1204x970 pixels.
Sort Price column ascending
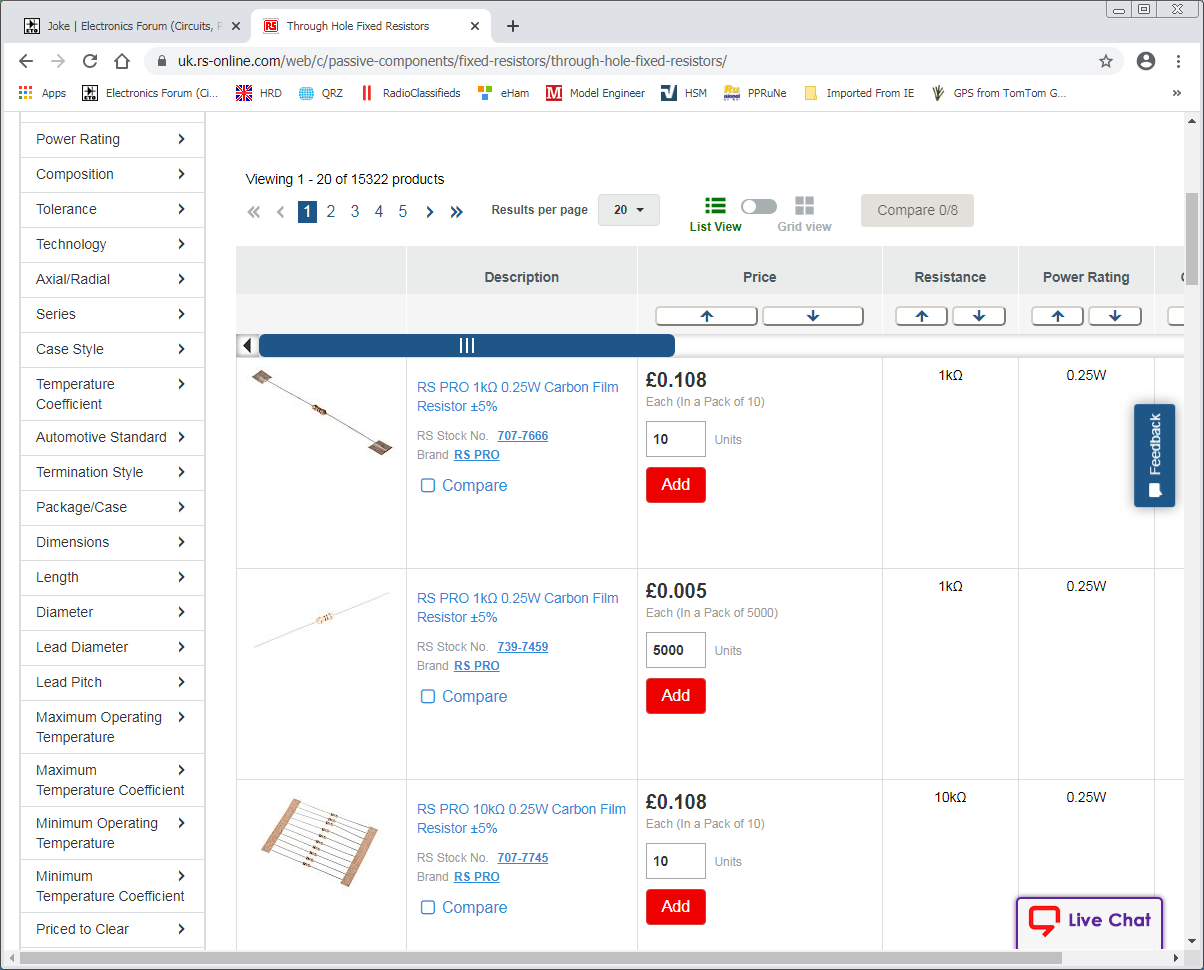(706, 316)
